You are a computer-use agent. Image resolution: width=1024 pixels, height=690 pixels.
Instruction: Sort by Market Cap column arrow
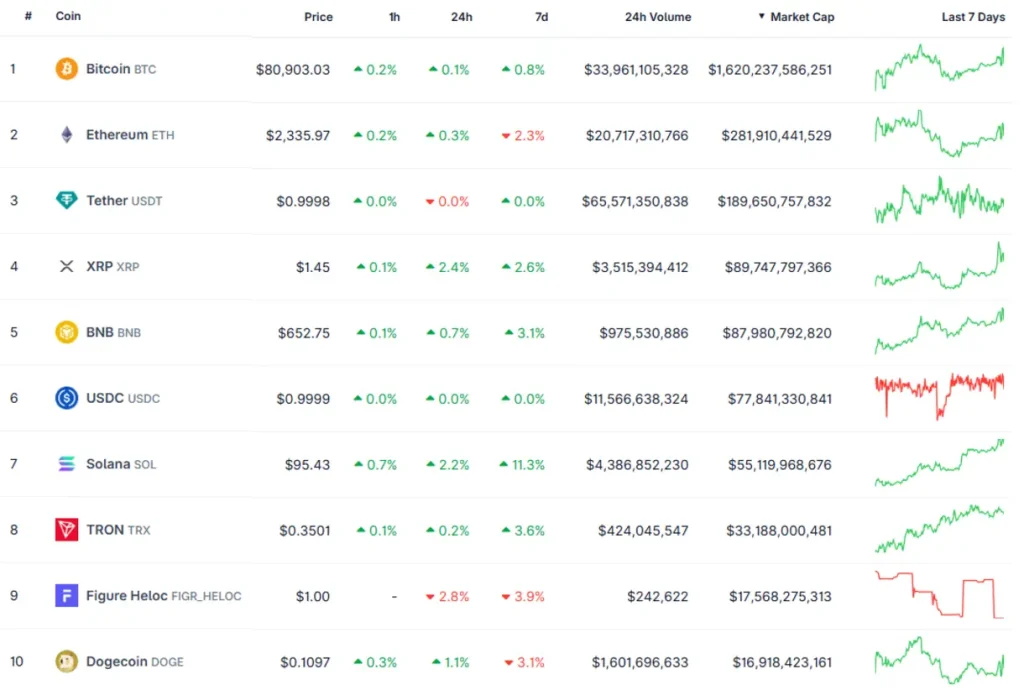click(x=761, y=16)
